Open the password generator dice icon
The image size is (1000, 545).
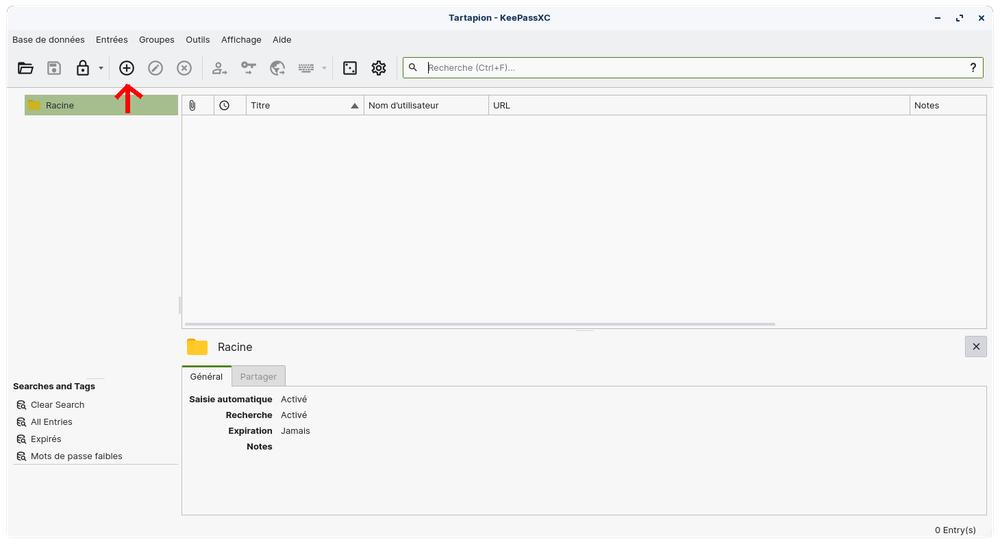[350, 68]
